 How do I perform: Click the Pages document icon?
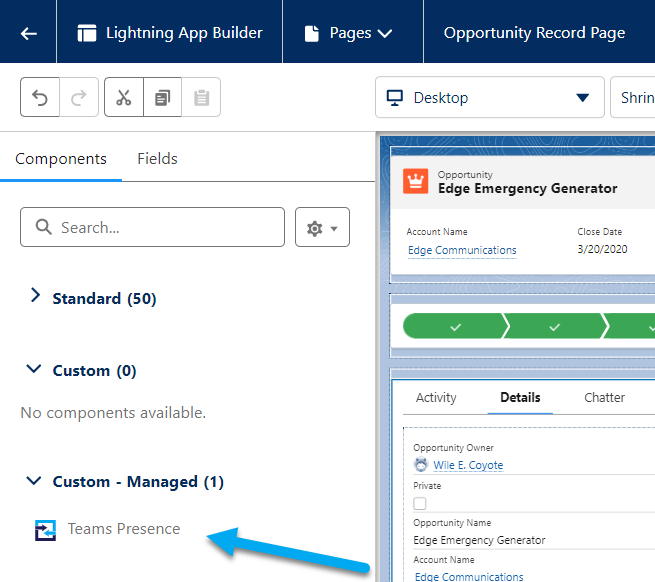(x=312, y=33)
